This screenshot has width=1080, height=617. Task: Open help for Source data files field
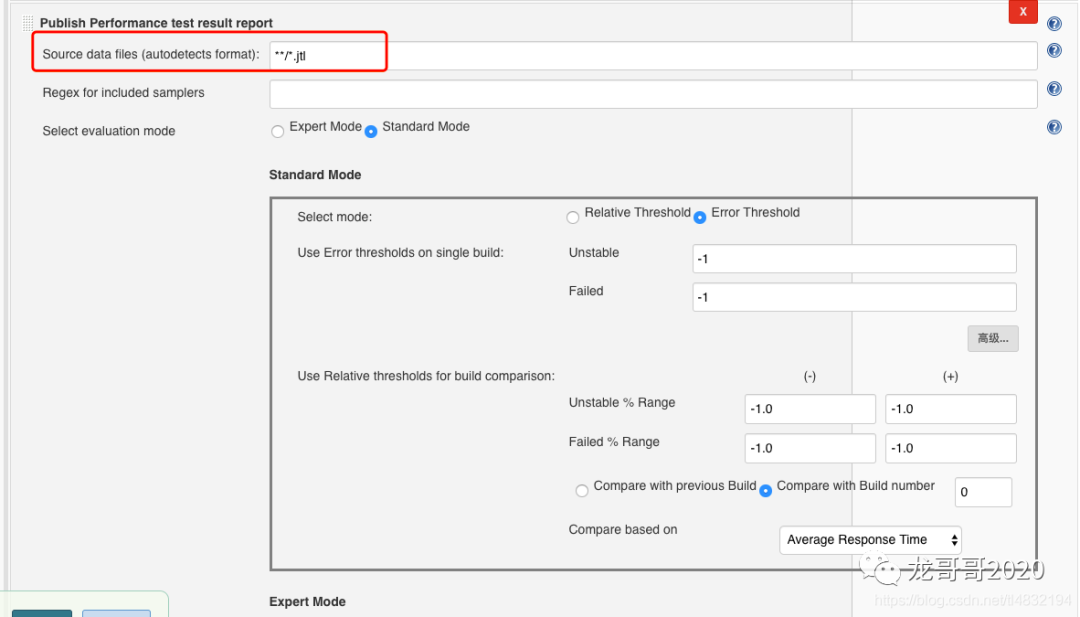tap(1054, 51)
